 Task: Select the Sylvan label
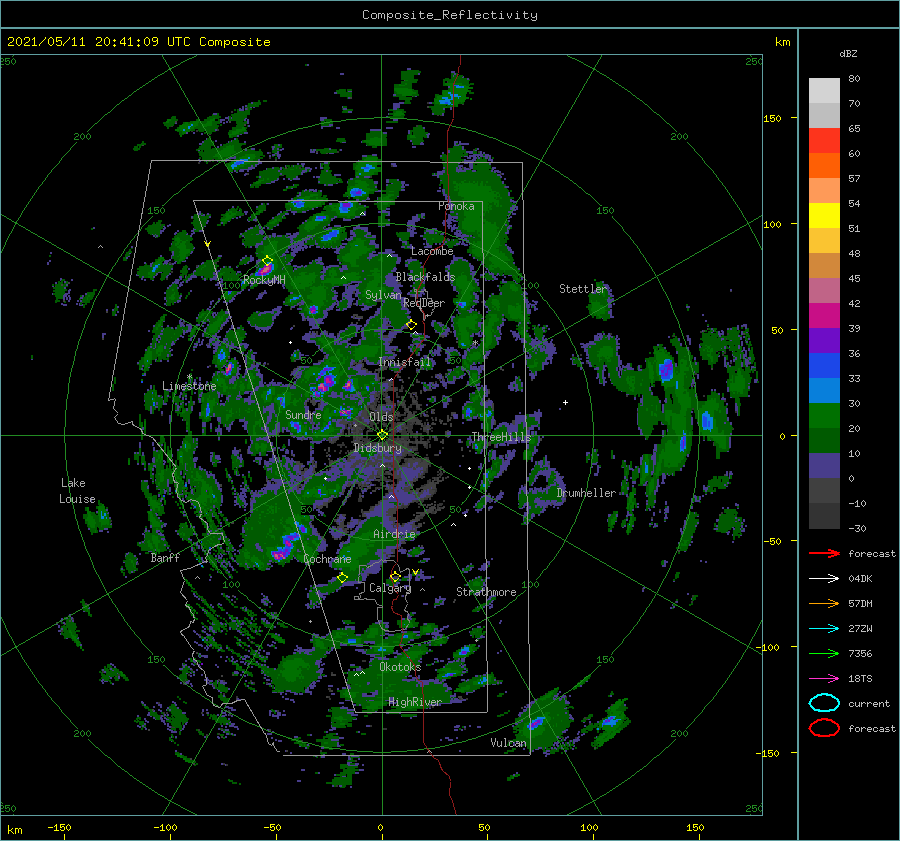tap(383, 295)
